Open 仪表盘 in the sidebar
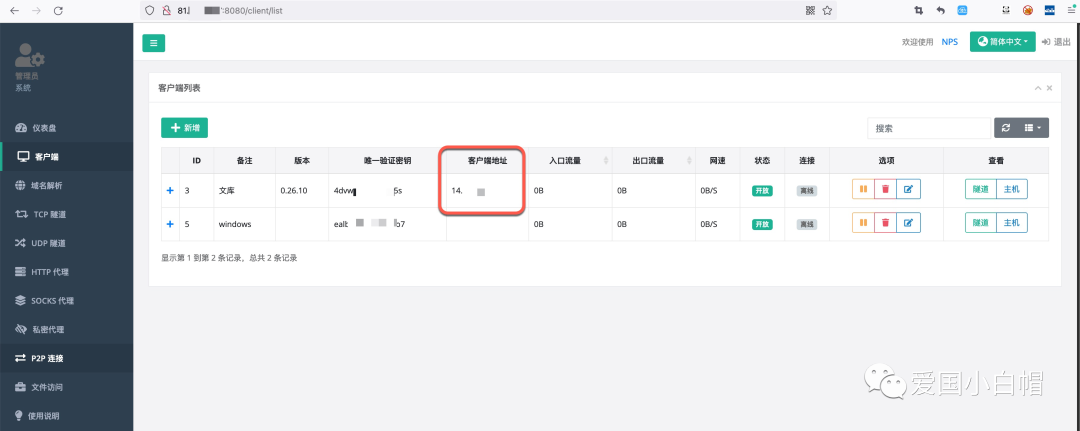The height and width of the screenshot is (431, 1080). (66, 128)
